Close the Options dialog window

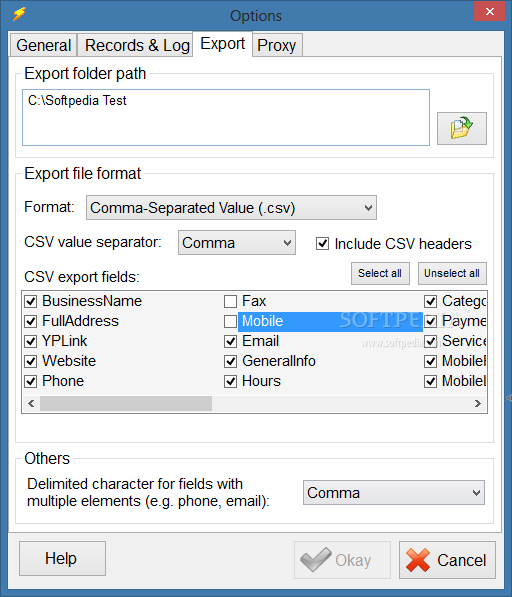point(490,11)
